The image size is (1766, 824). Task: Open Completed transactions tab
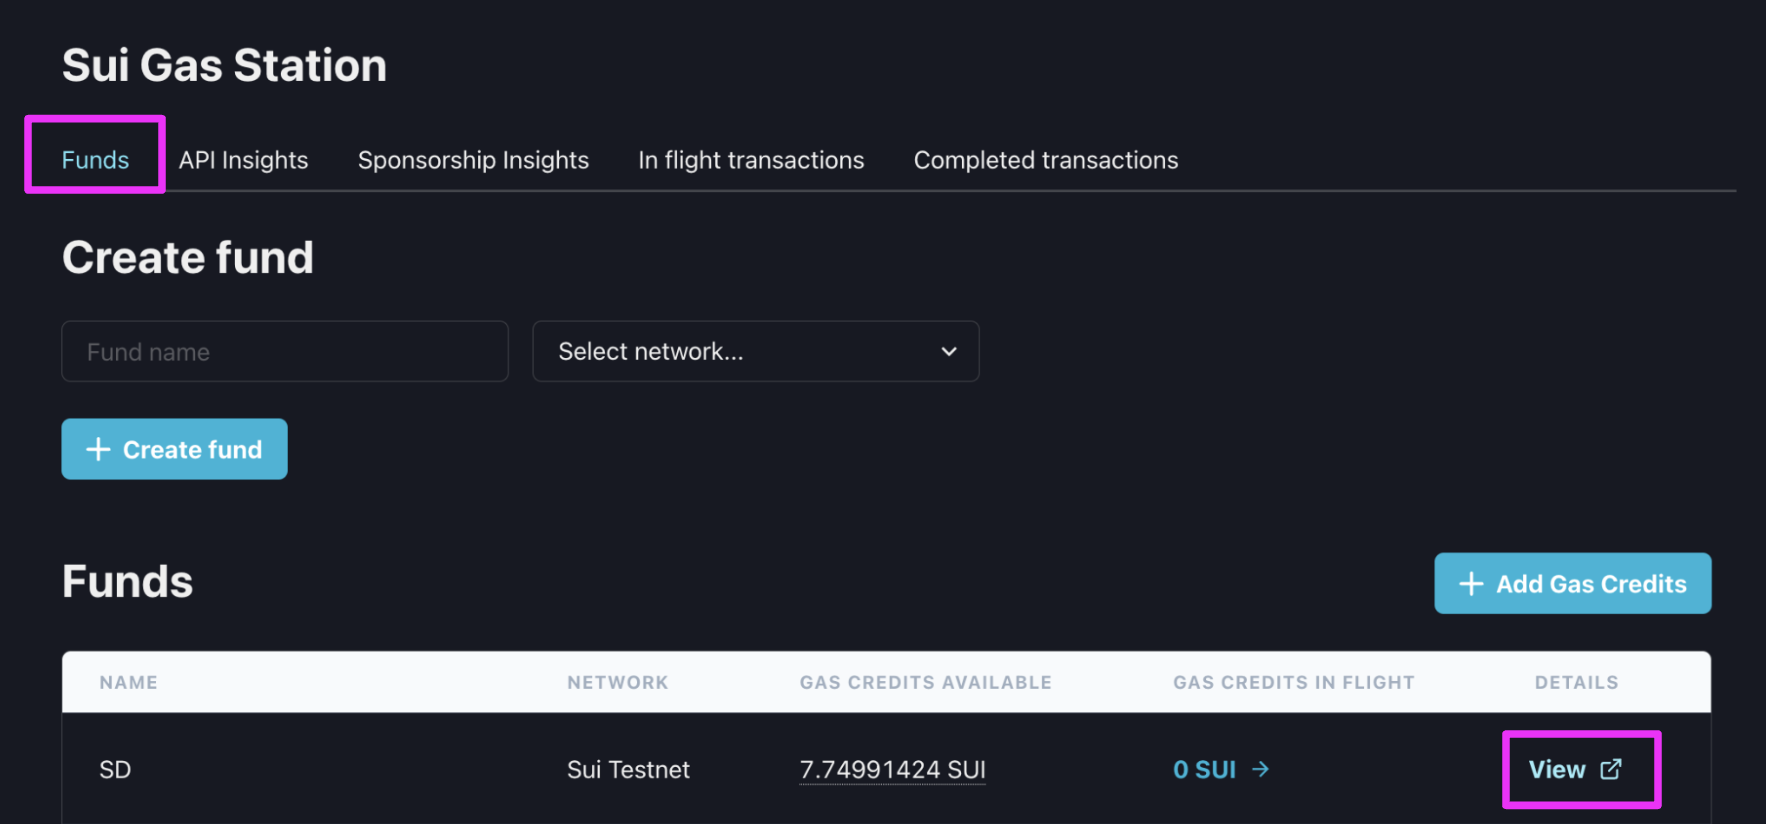pyautogui.click(x=1046, y=160)
